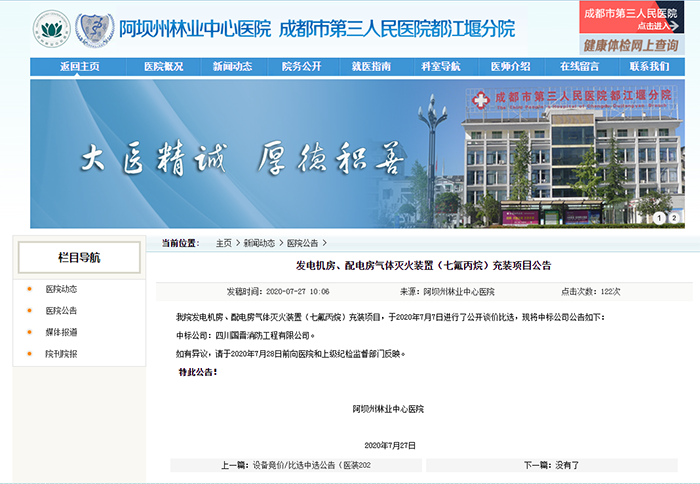The width and height of the screenshot is (700, 484).
Task: Click the site title 阿坝州林业中心医院 header
Action: (x=195, y=29)
